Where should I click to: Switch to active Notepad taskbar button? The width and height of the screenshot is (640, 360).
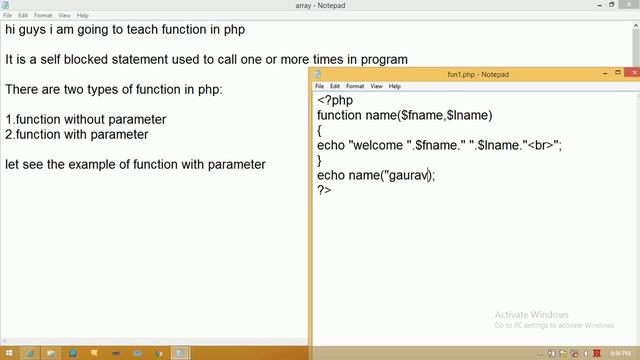tap(180, 353)
